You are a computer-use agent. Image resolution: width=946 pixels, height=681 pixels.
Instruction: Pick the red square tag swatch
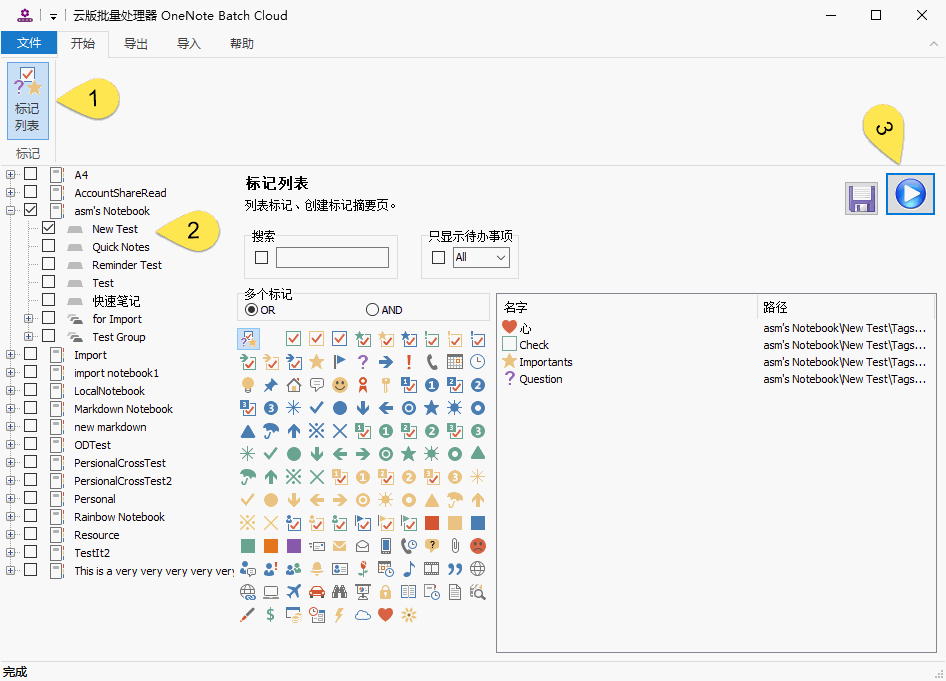431,523
